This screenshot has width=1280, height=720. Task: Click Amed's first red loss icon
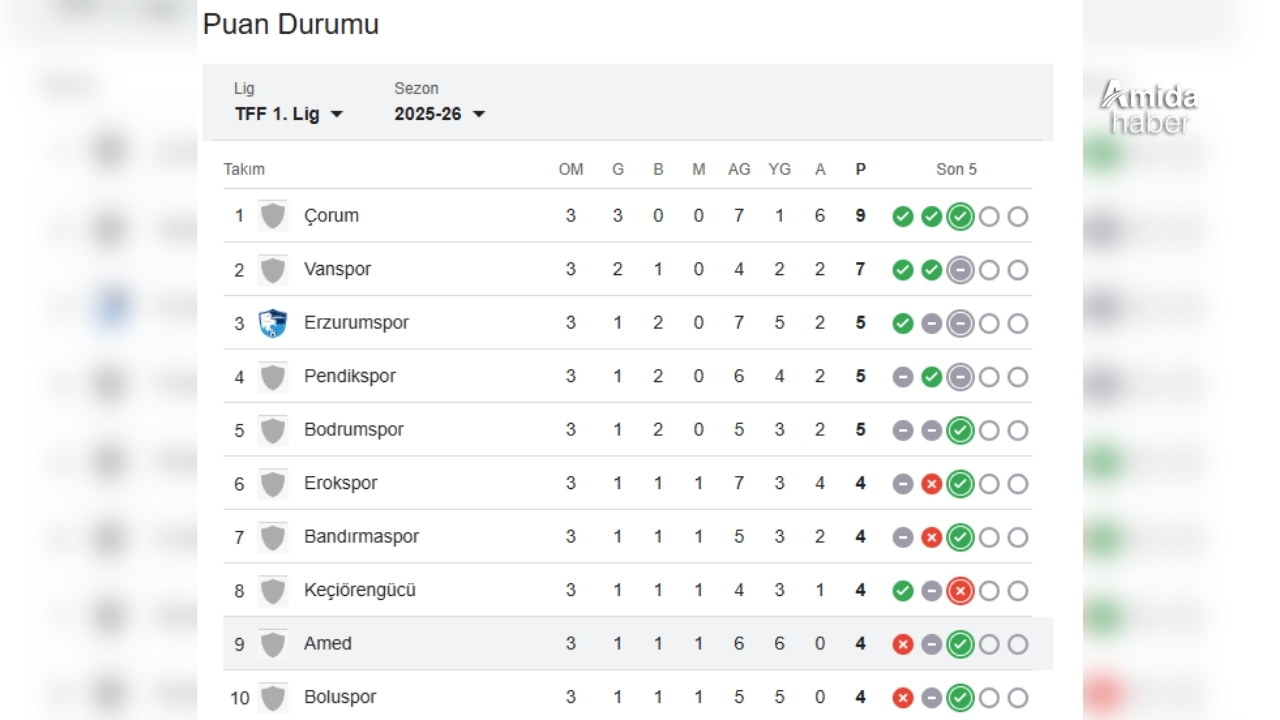pyautogui.click(x=903, y=645)
